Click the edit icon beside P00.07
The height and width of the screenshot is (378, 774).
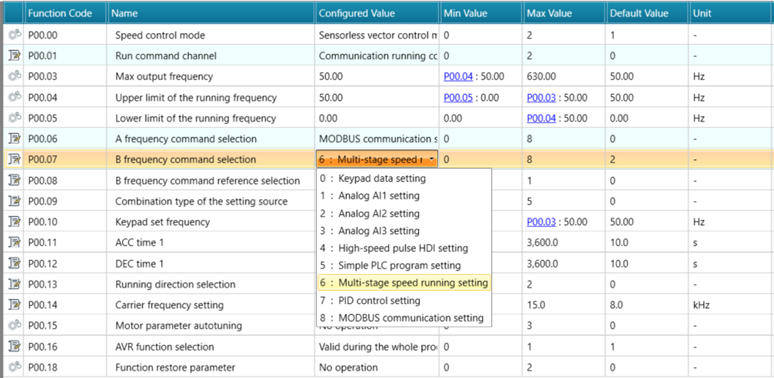tap(14, 159)
